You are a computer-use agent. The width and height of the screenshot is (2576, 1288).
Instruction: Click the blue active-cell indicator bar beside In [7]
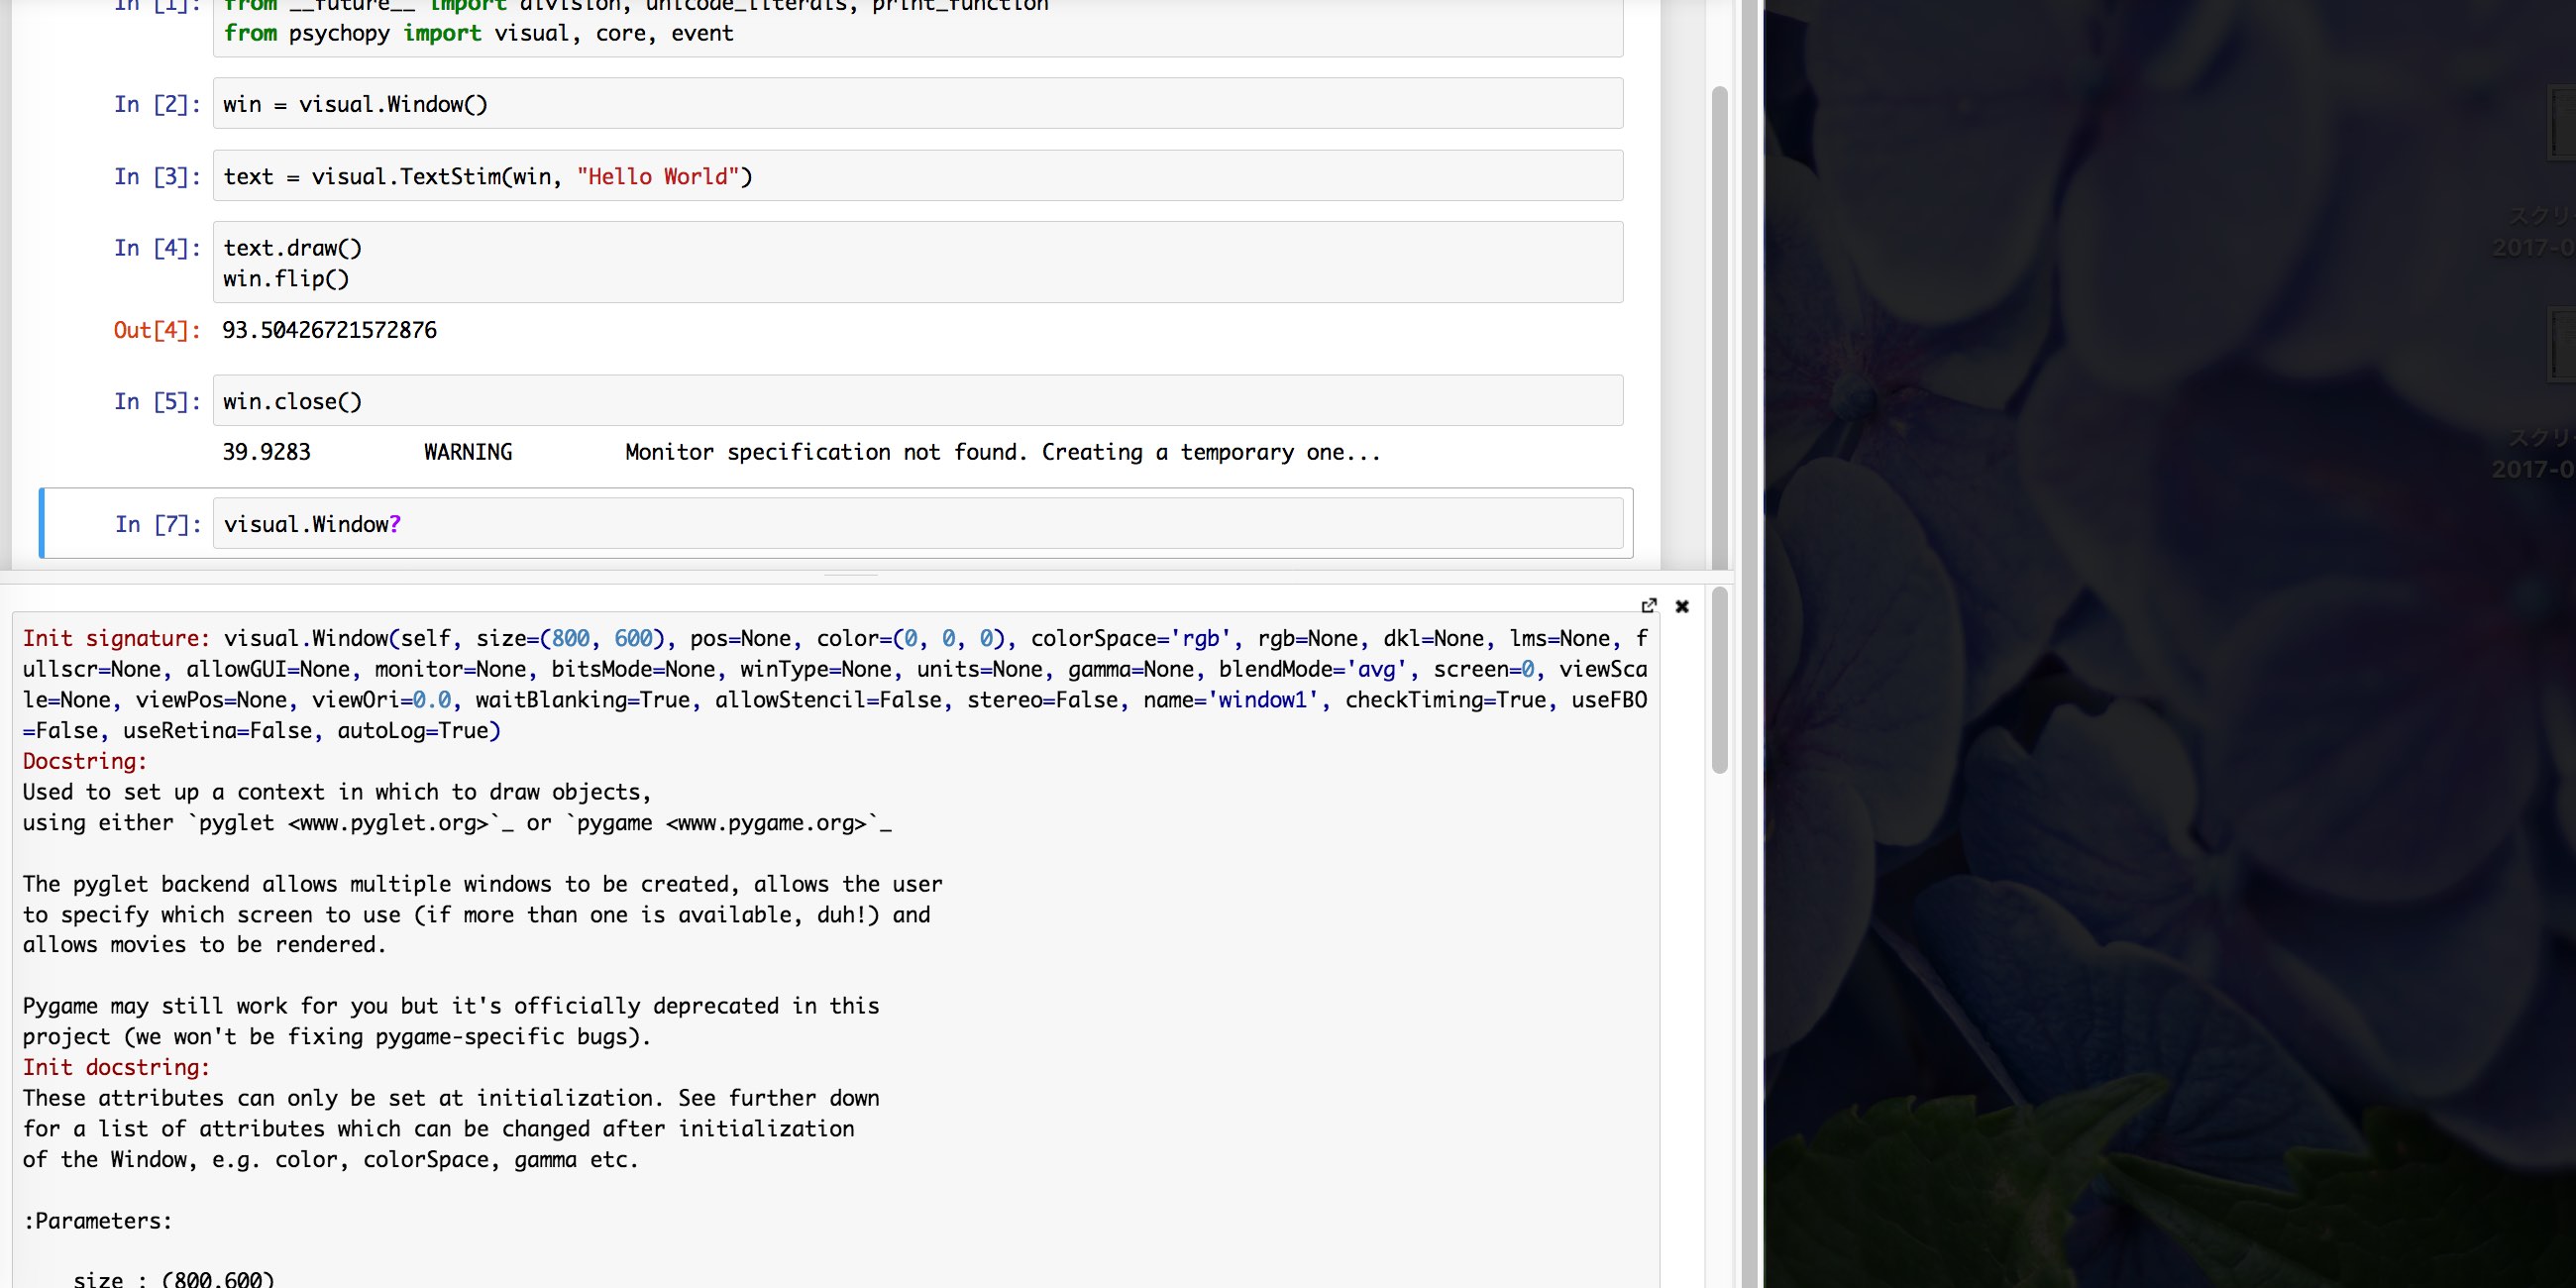pos(42,522)
